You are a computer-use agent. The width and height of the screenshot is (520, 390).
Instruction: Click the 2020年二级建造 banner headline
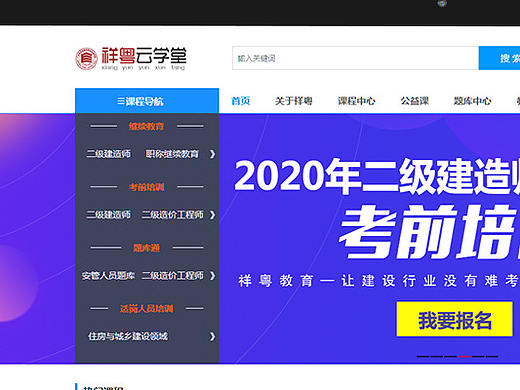tap(377, 176)
